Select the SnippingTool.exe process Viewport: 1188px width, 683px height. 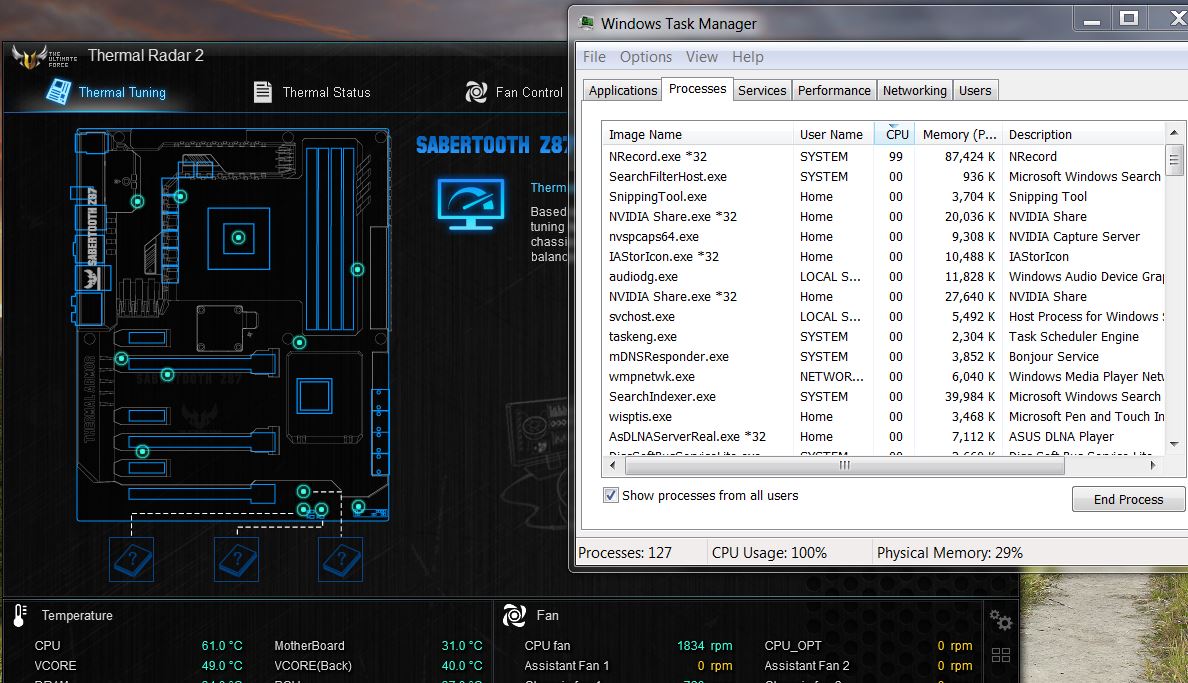(x=884, y=196)
